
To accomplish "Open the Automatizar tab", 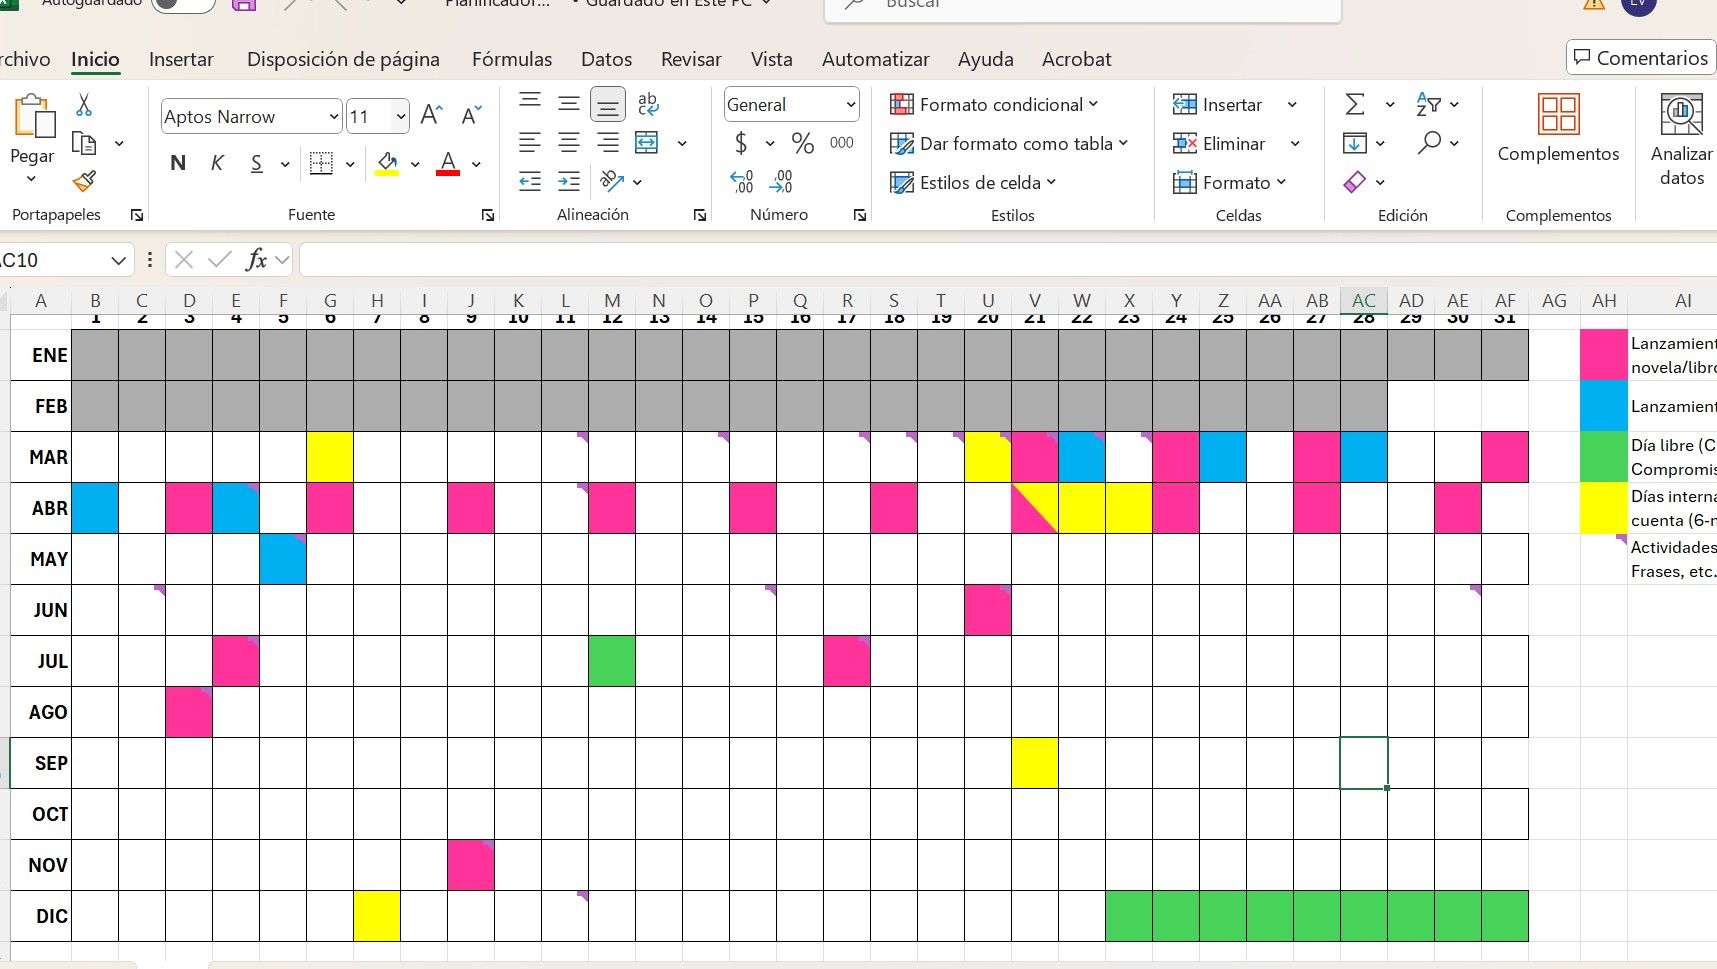I will pyautogui.click(x=876, y=59).
